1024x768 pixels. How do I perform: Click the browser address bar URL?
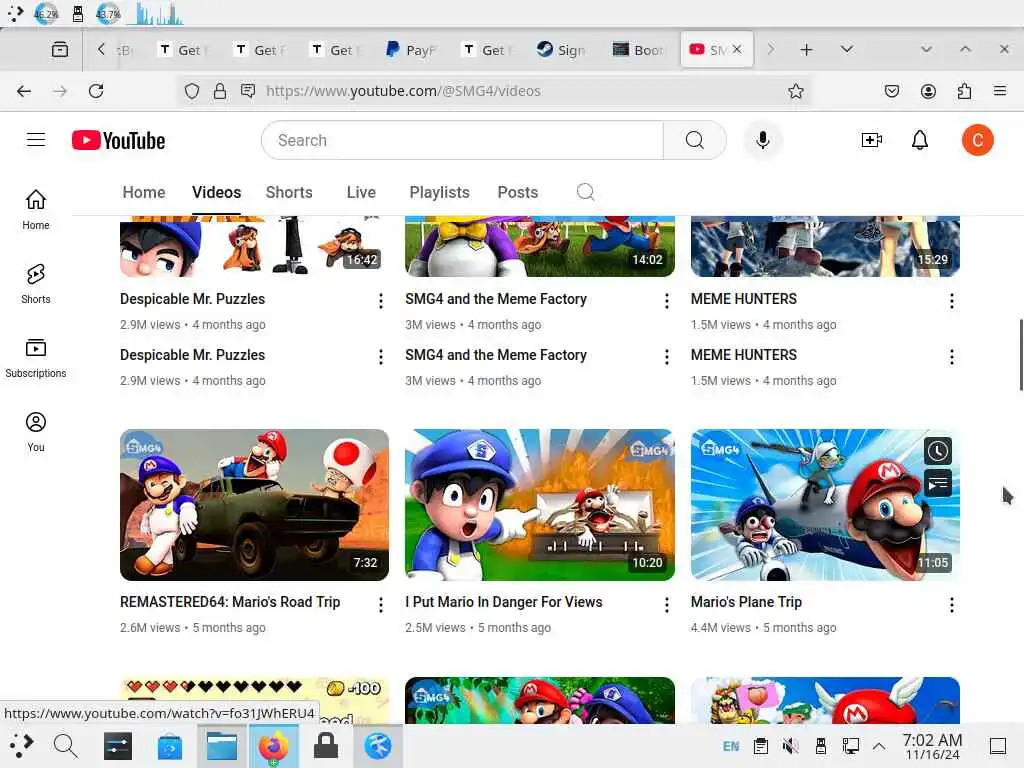[x=403, y=91]
